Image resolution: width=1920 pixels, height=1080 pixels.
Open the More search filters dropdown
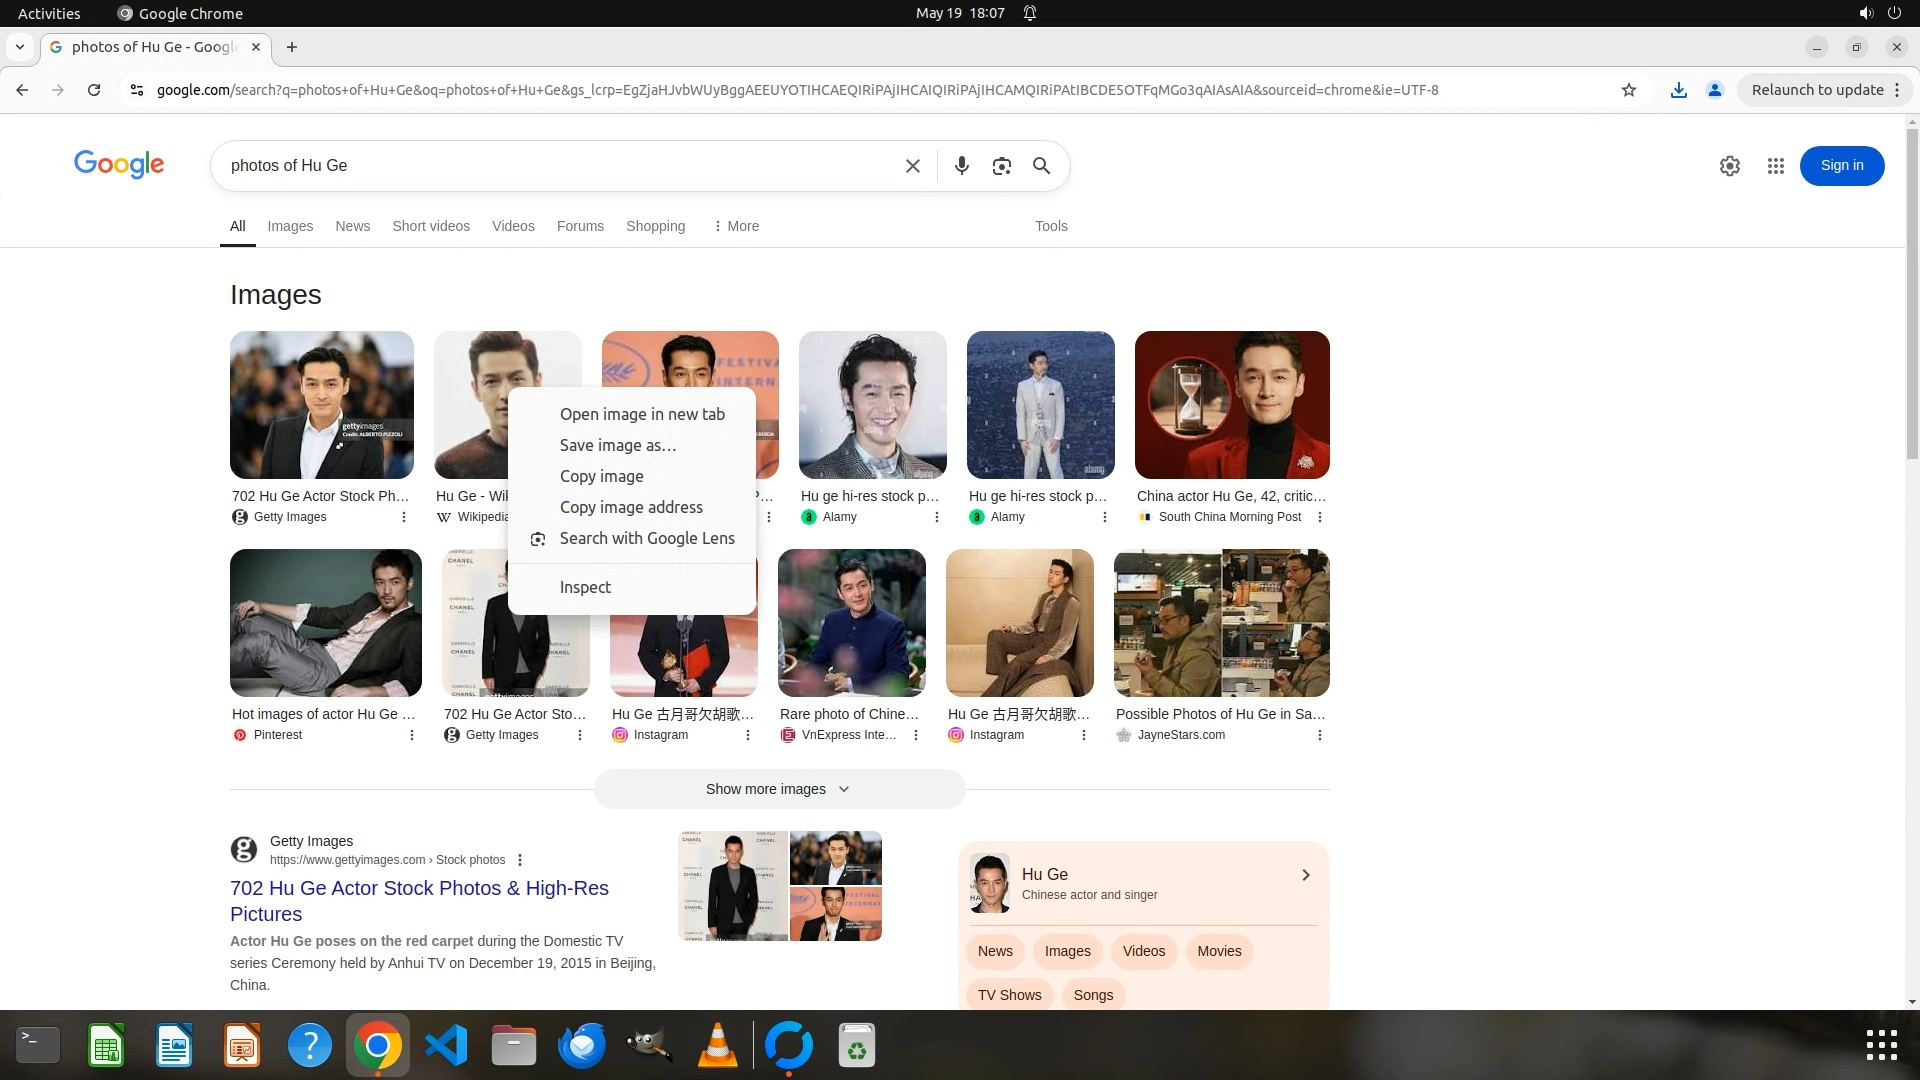pyautogui.click(x=736, y=226)
